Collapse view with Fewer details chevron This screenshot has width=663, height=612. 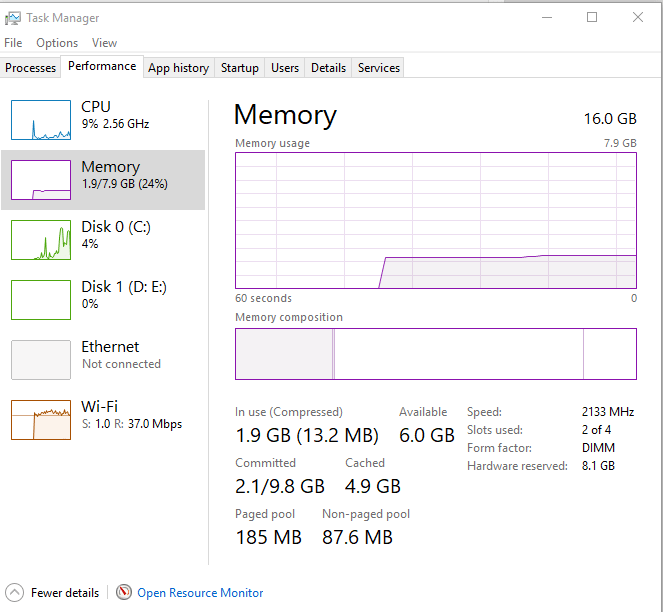(x=15, y=593)
